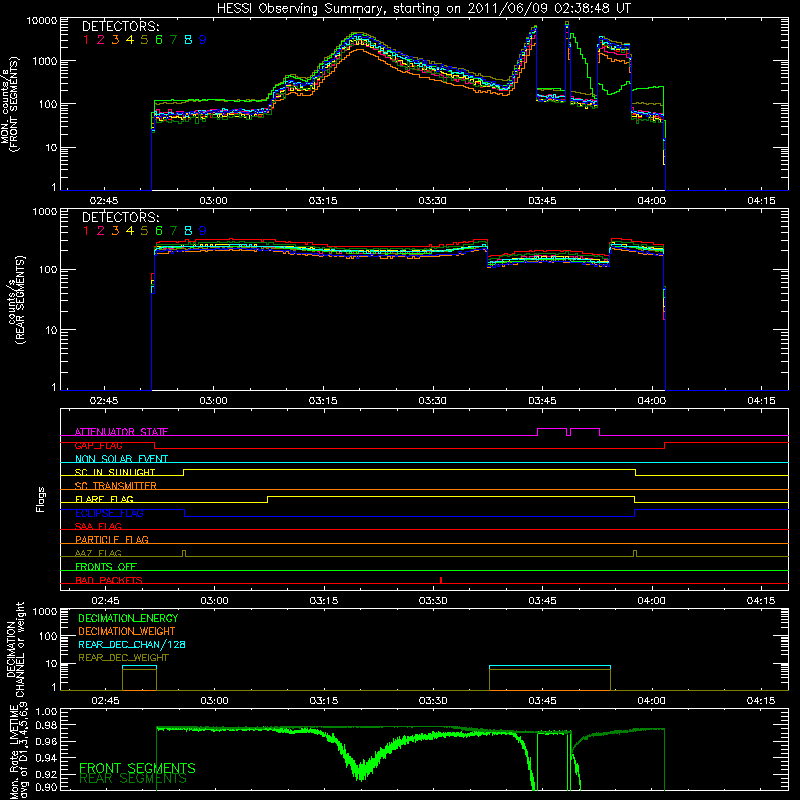Click DETECTORS: label in the front segments plot

[x=120, y=26]
